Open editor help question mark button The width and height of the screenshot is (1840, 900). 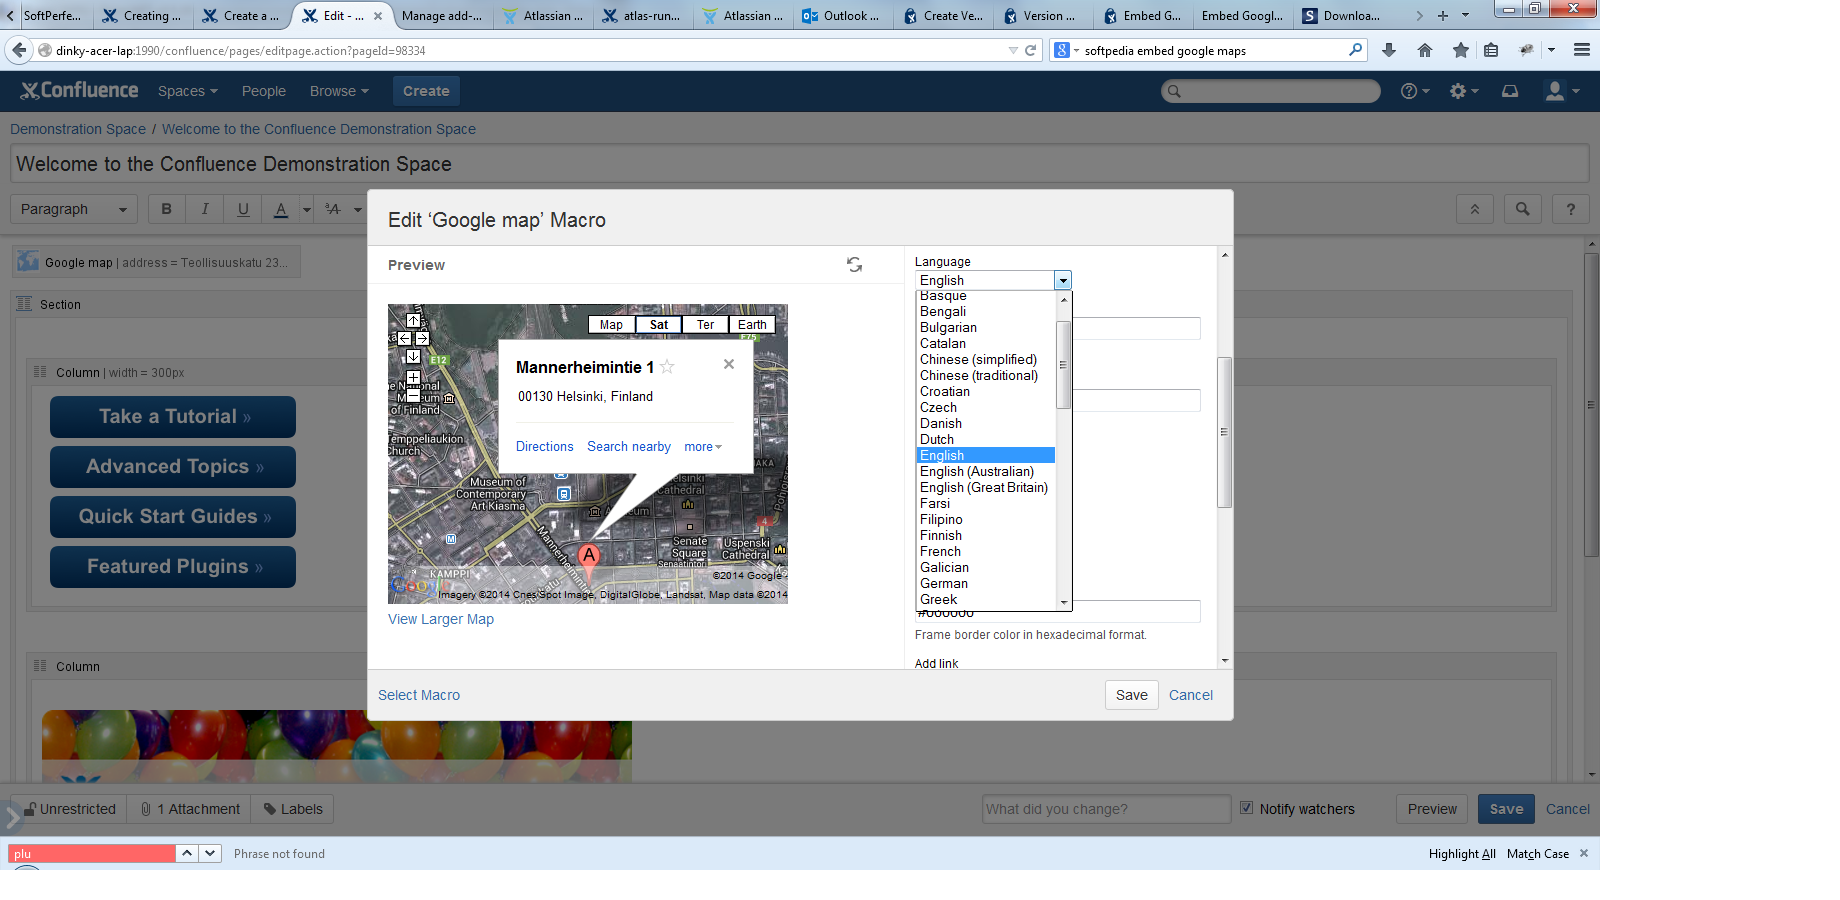tap(1571, 209)
